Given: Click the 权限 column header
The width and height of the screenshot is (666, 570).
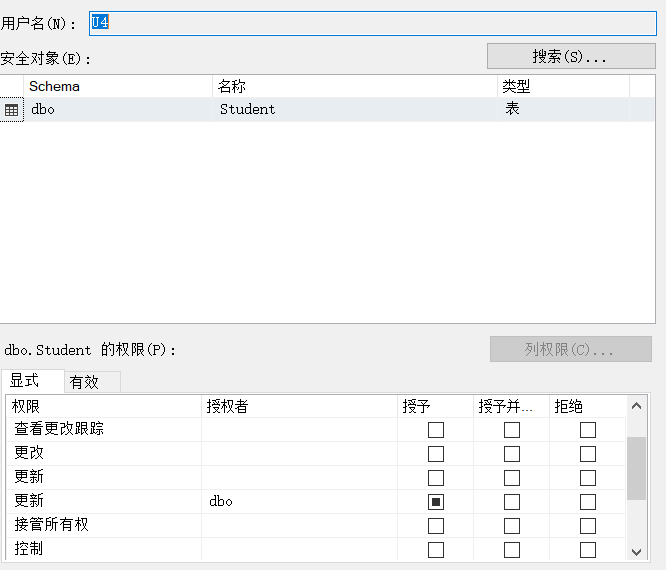Looking at the screenshot, I should point(103,406).
